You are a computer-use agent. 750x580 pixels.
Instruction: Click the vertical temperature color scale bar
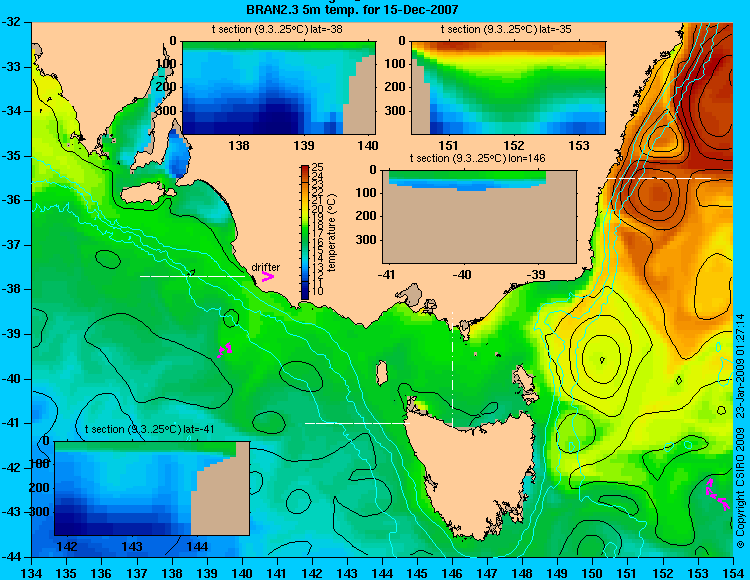coord(305,232)
